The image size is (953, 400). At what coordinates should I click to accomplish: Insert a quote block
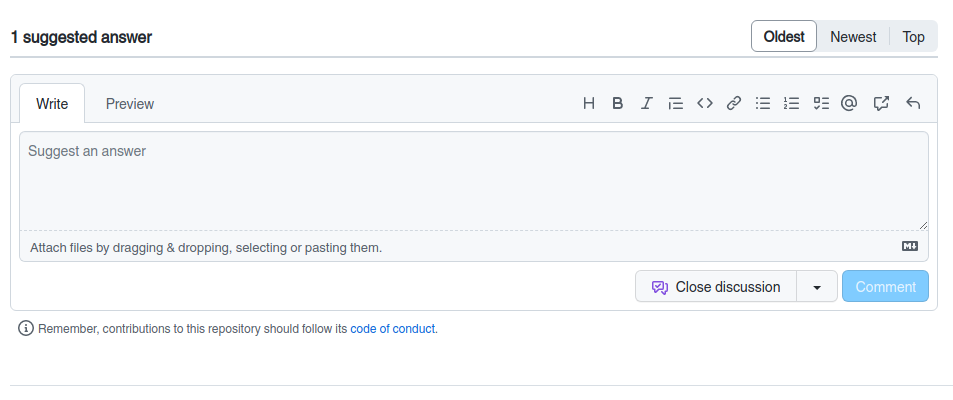[676, 103]
